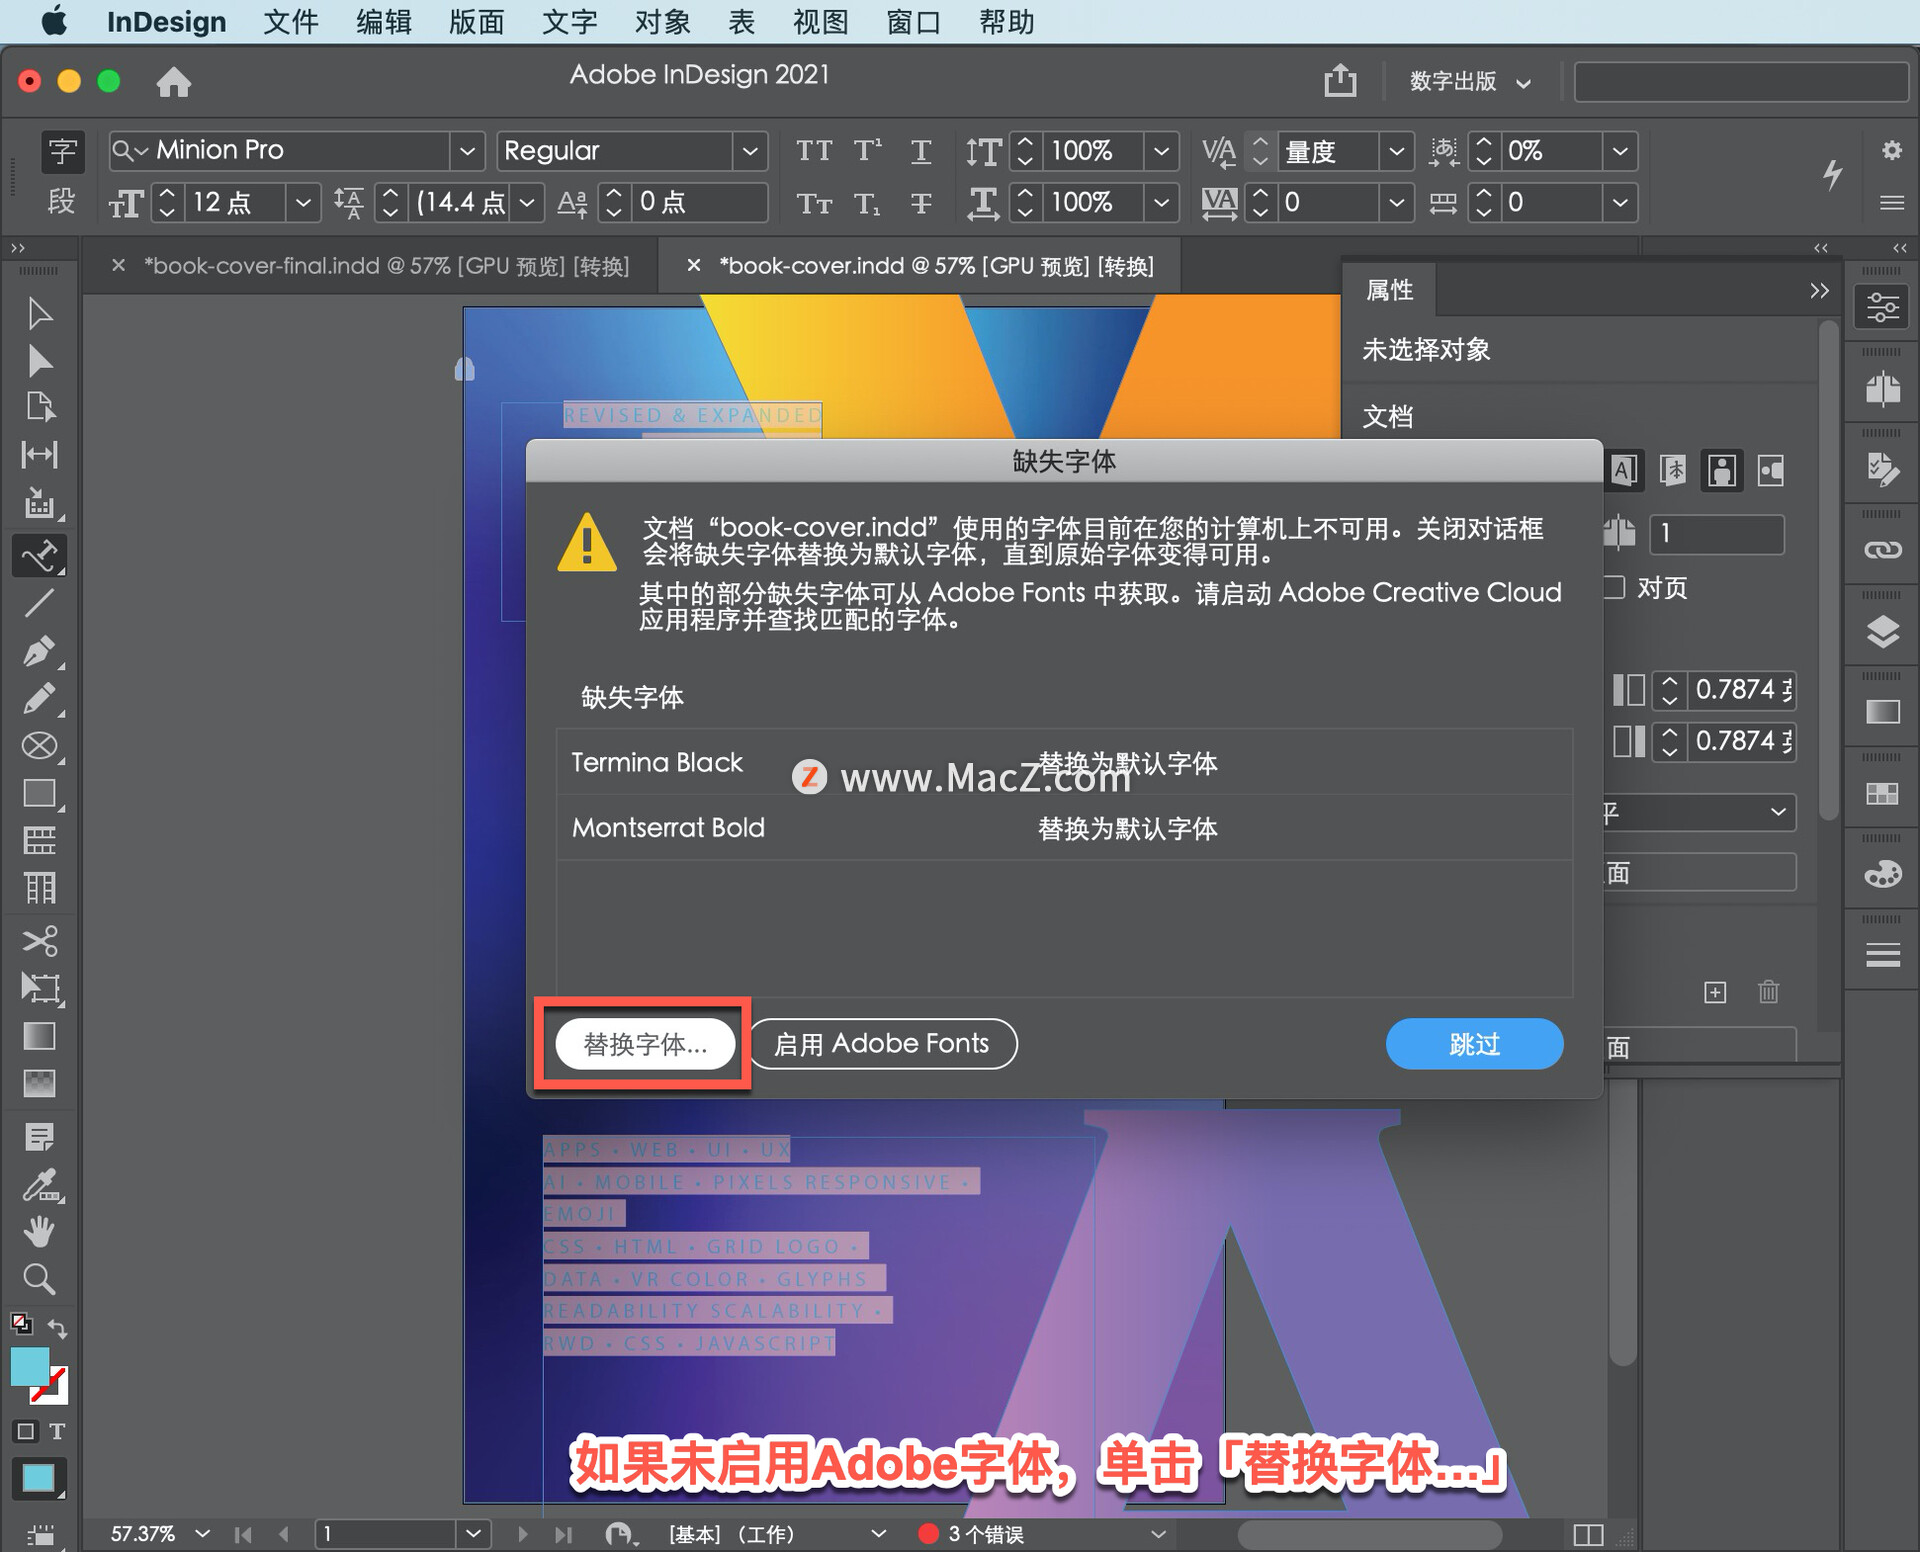Image resolution: width=1920 pixels, height=1552 pixels.
Task: Select the Gap tool
Action: [x=39, y=455]
